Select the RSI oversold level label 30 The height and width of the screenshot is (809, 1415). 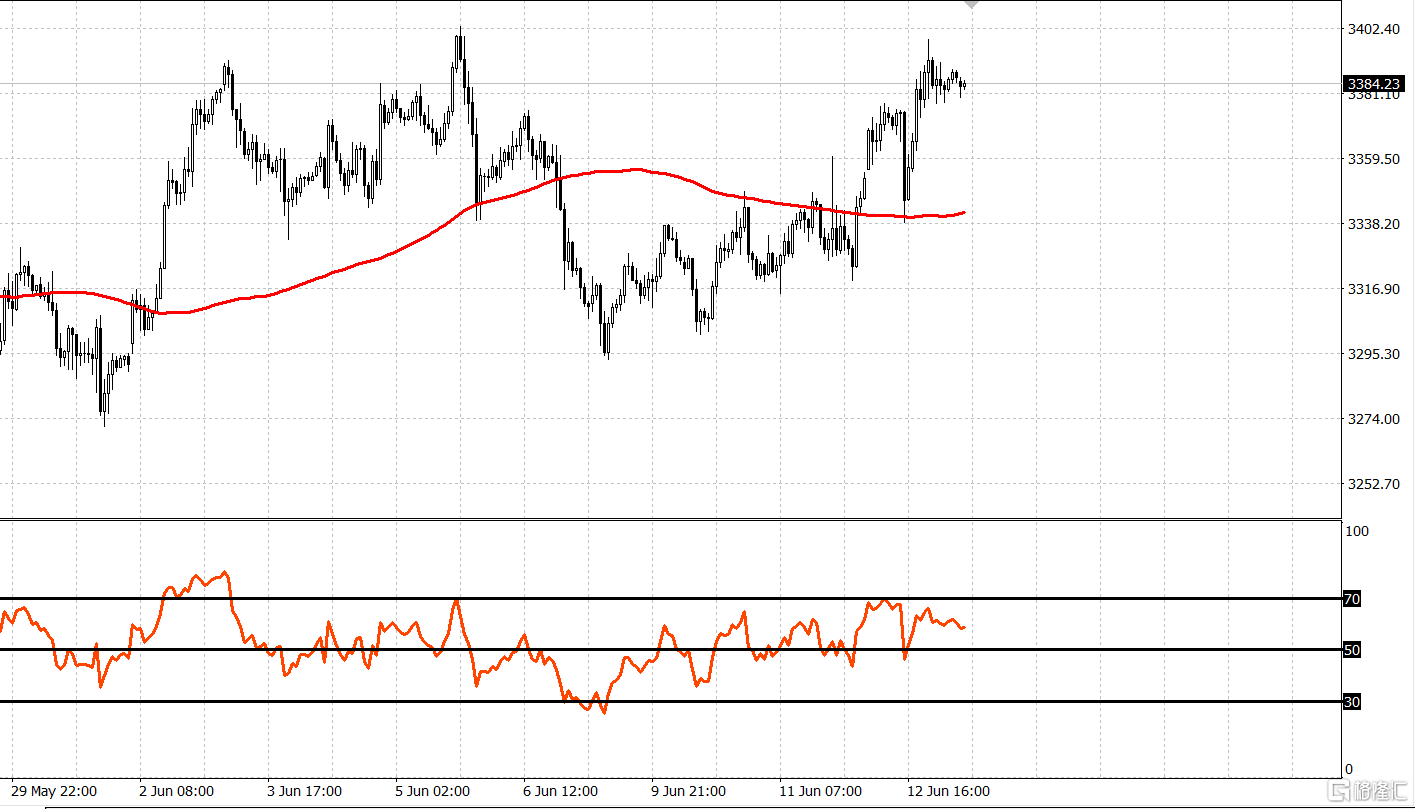(x=1352, y=702)
